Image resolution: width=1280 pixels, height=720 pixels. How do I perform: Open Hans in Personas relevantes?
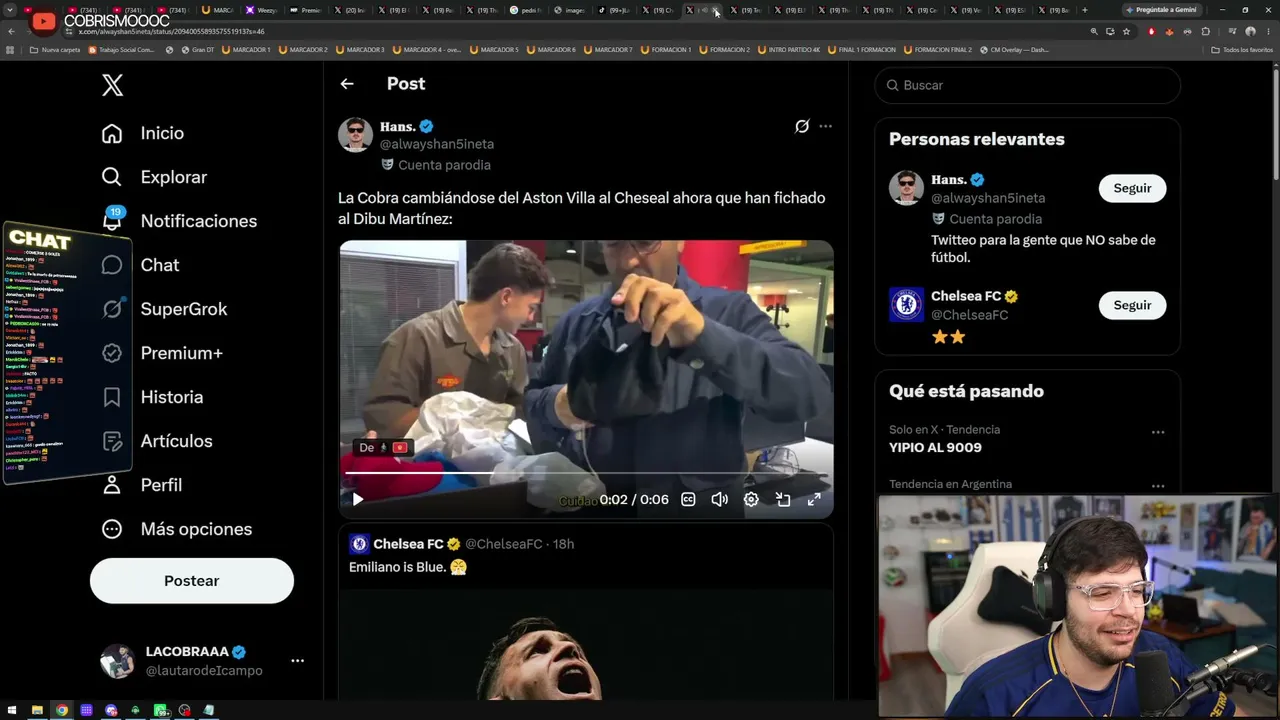[948, 180]
